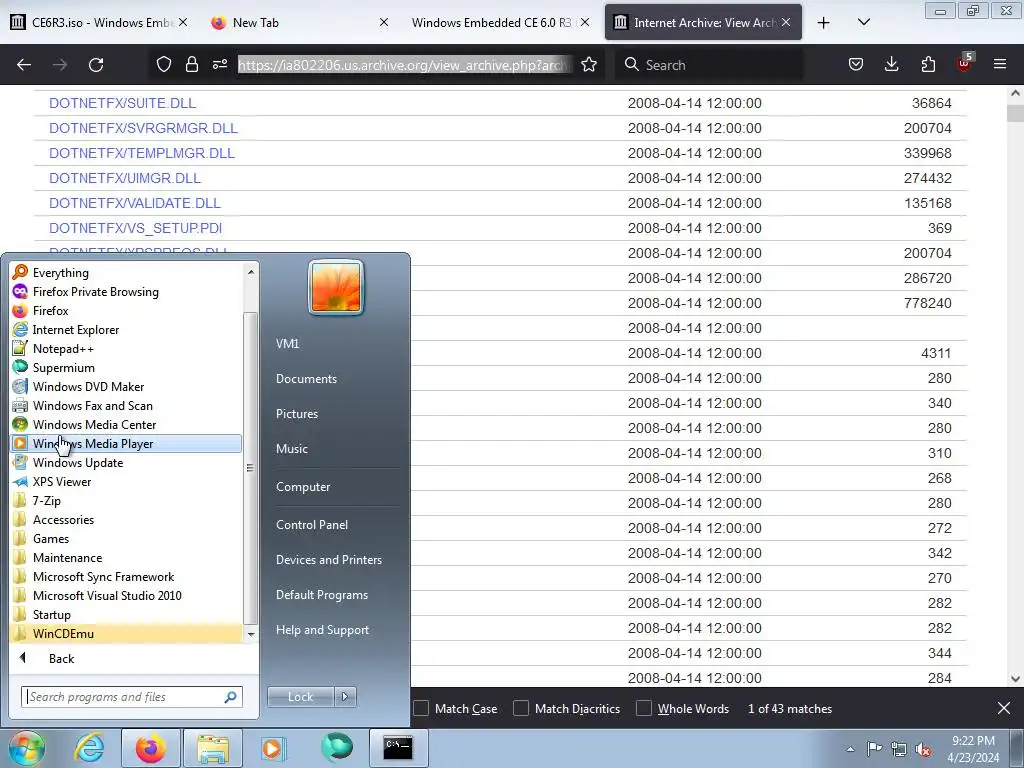Open the DOTNETFX/SVRGRMGR.DLL link
This screenshot has width=1024, height=768.
pos(143,128)
